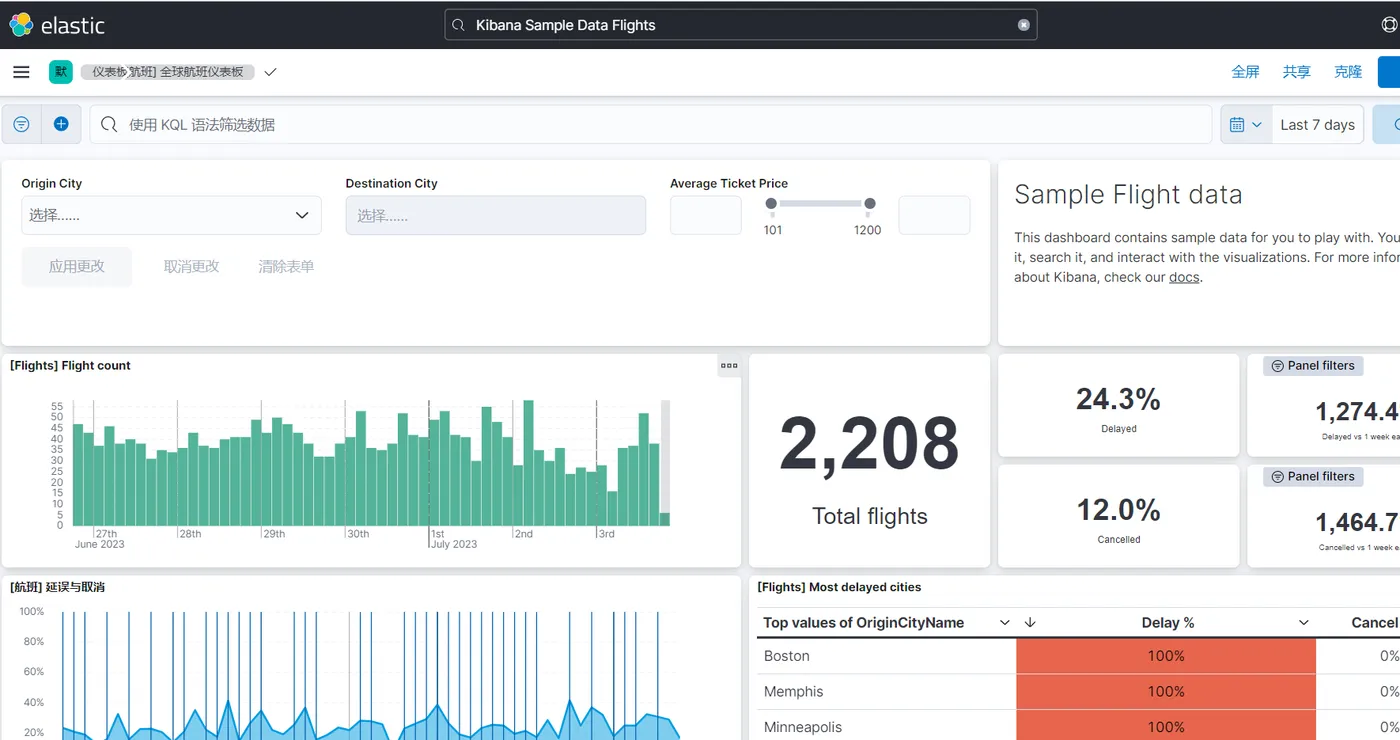The image size is (1400, 740).
Task: Click the Memphis row
Action: click(x=1078, y=692)
